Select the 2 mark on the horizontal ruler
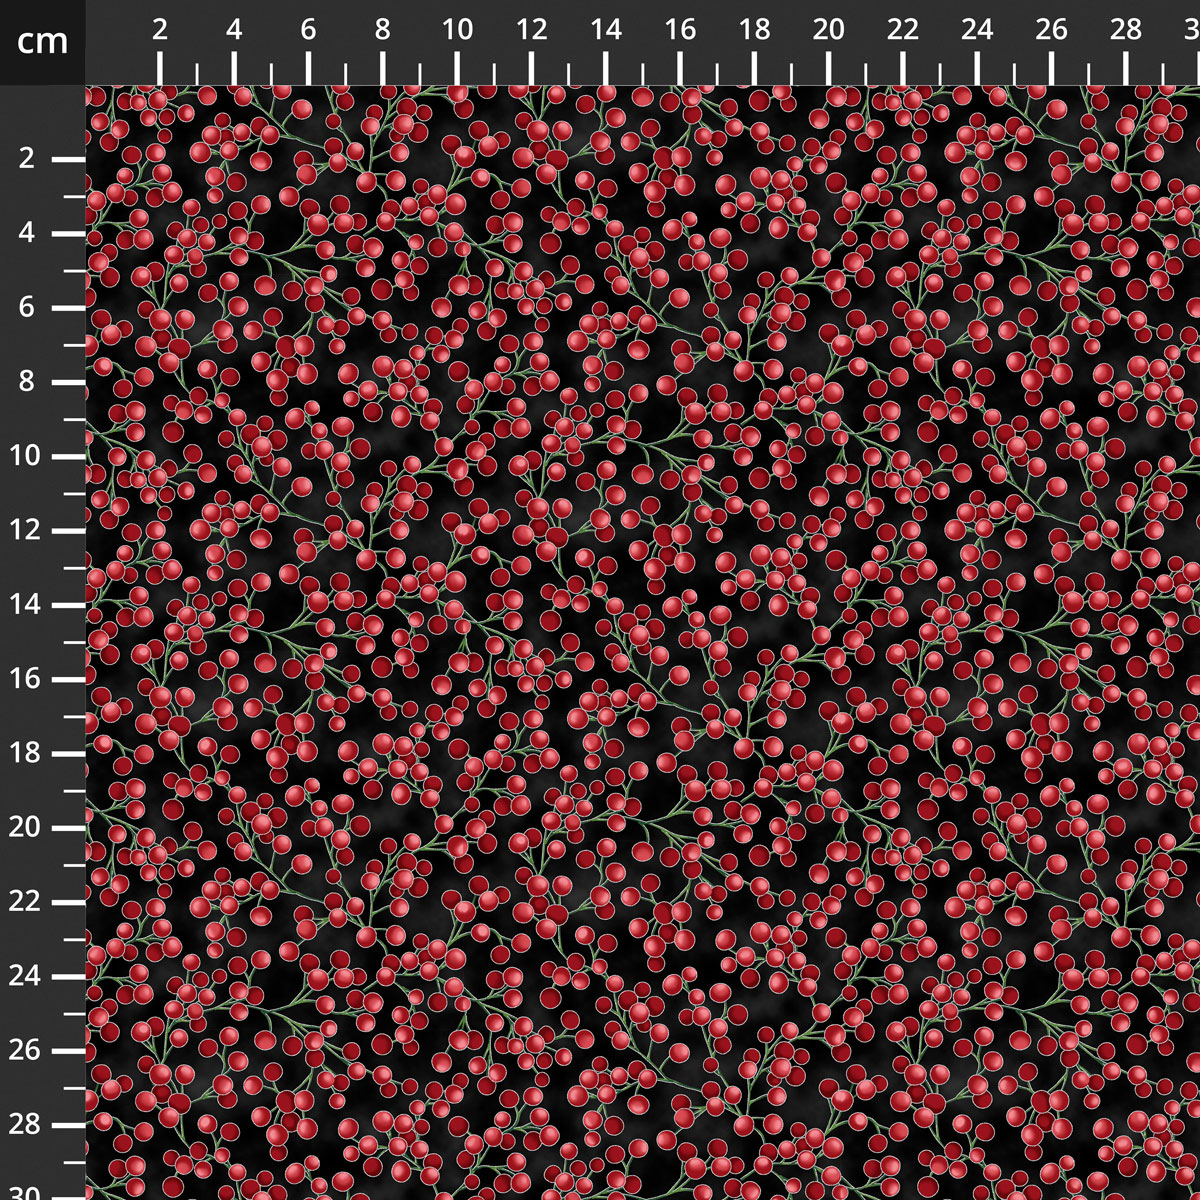This screenshot has height=1200, width=1200. (160, 30)
